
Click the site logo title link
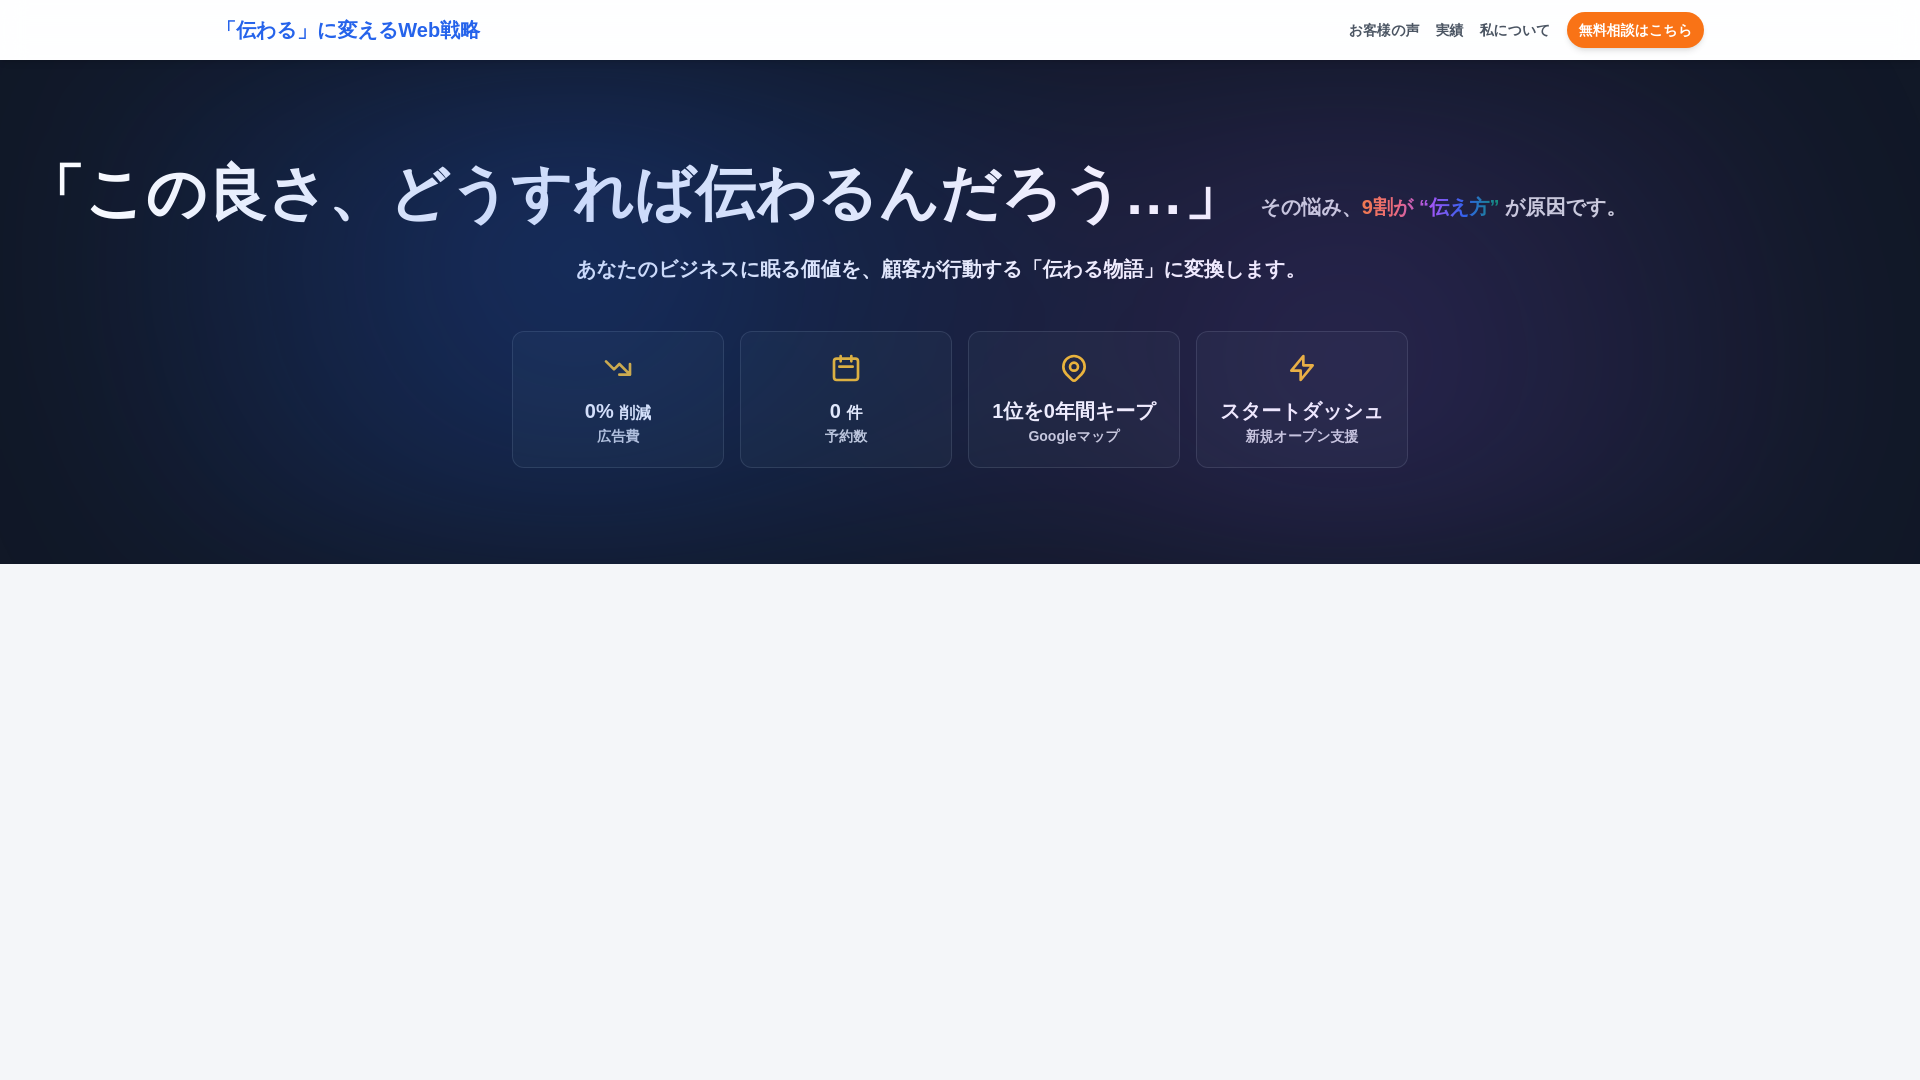pyautogui.click(x=348, y=30)
